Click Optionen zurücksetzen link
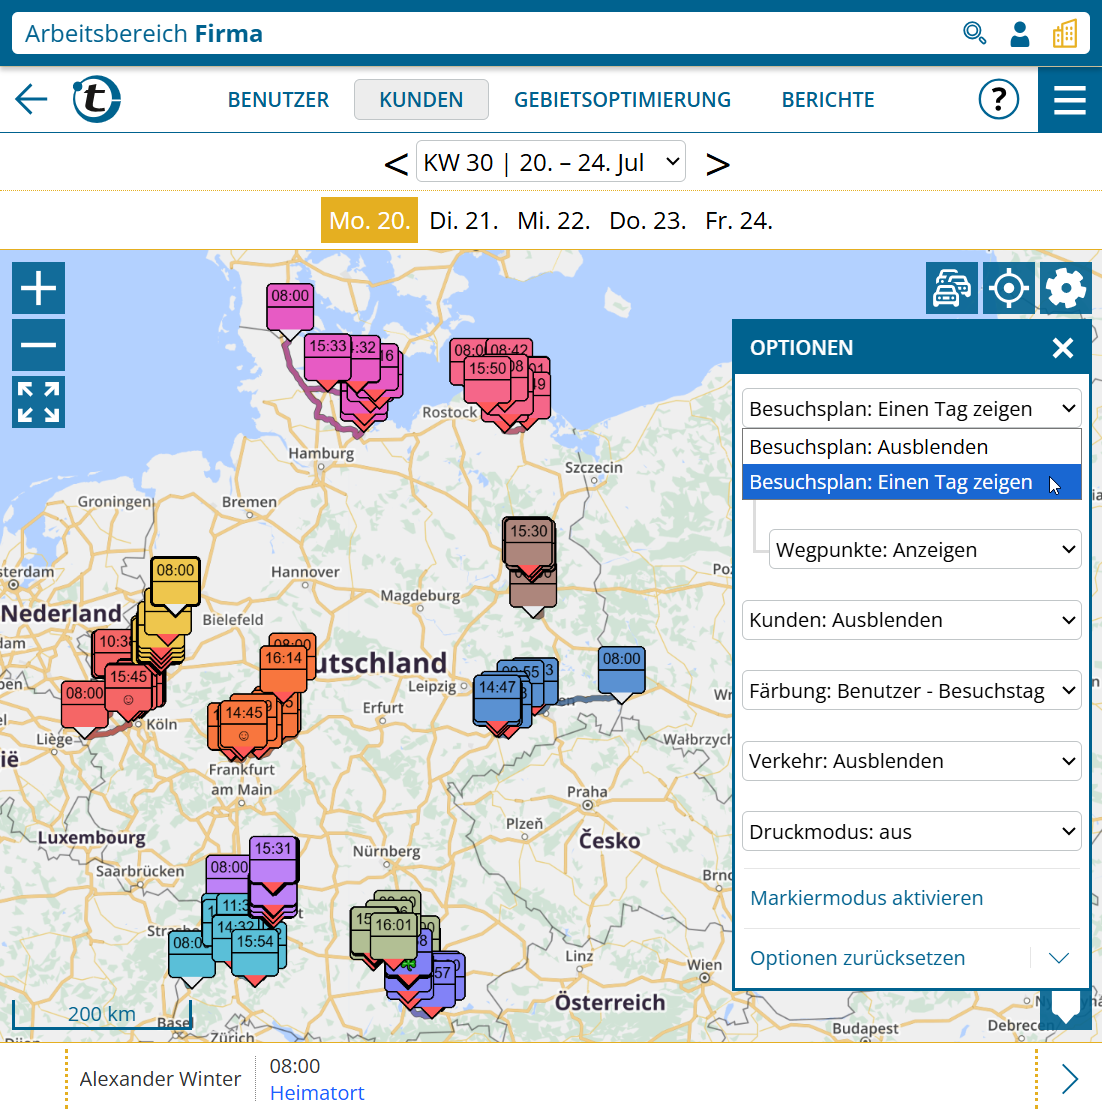Image resolution: width=1102 pixels, height=1112 pixels. [x=857, y=958]
